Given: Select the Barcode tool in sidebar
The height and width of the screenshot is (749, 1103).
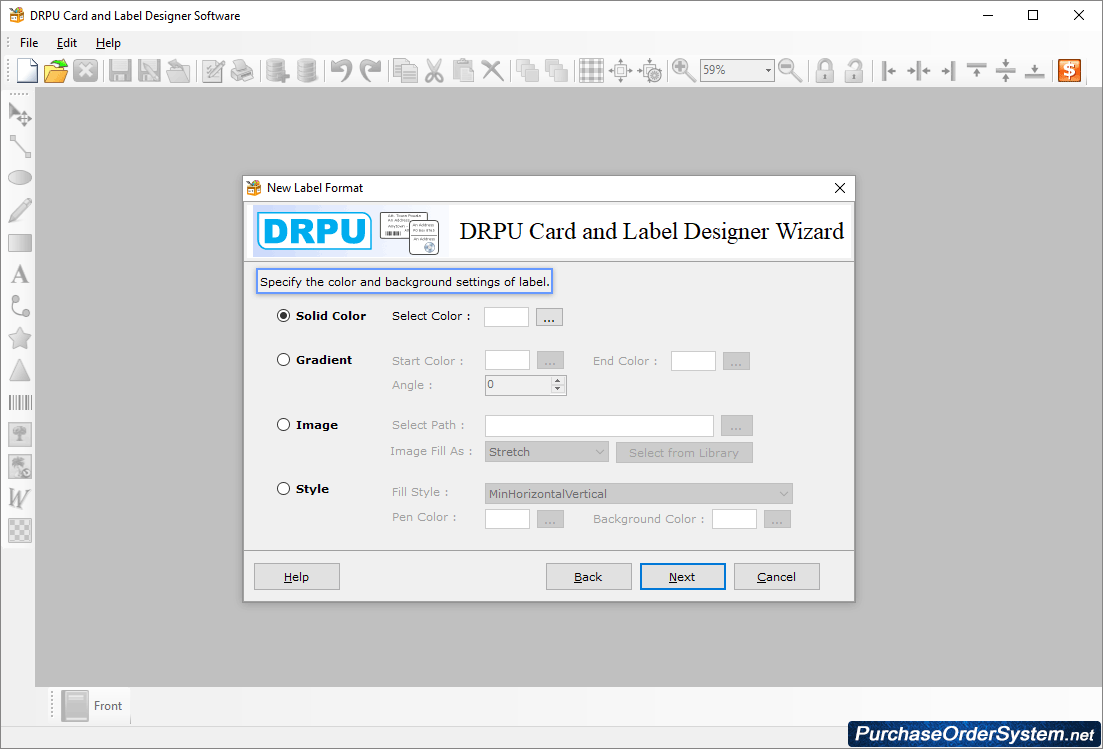Looking at the screenshot, I should pyautogui.click(x=20, y=402).
